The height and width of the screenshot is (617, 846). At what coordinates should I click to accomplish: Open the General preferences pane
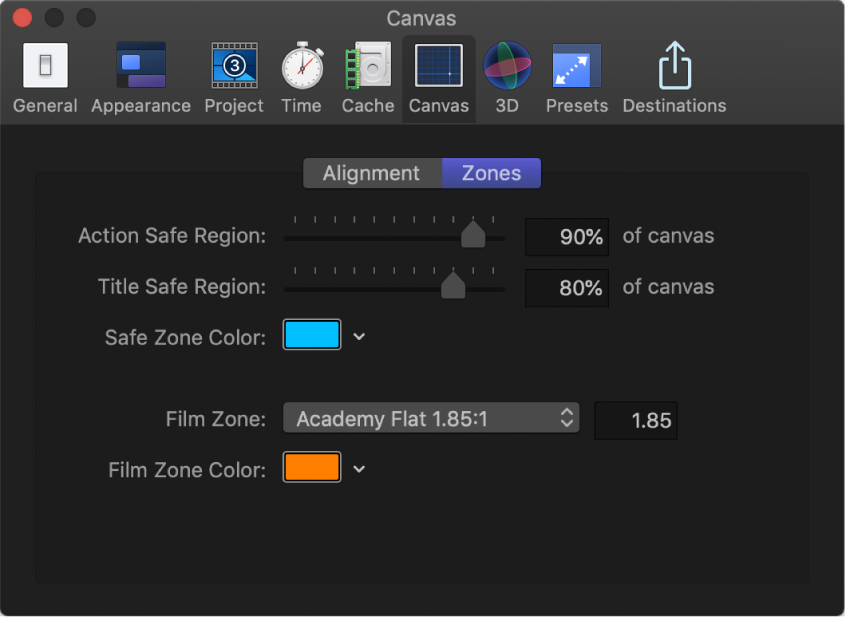[x=45, y=77]
